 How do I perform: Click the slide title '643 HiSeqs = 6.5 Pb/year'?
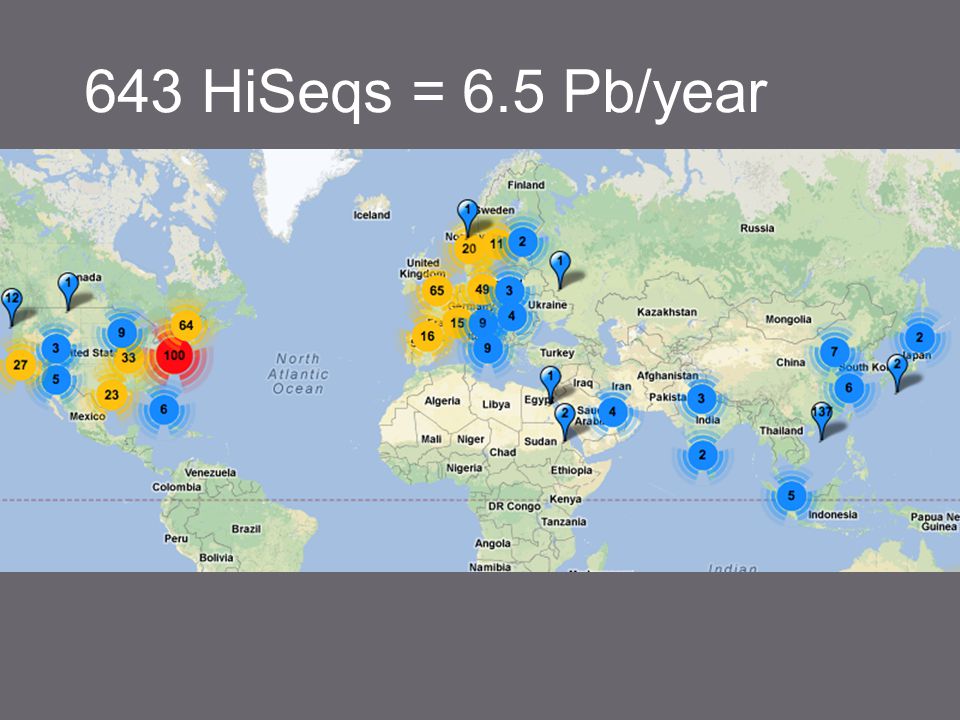click(426, 92)
